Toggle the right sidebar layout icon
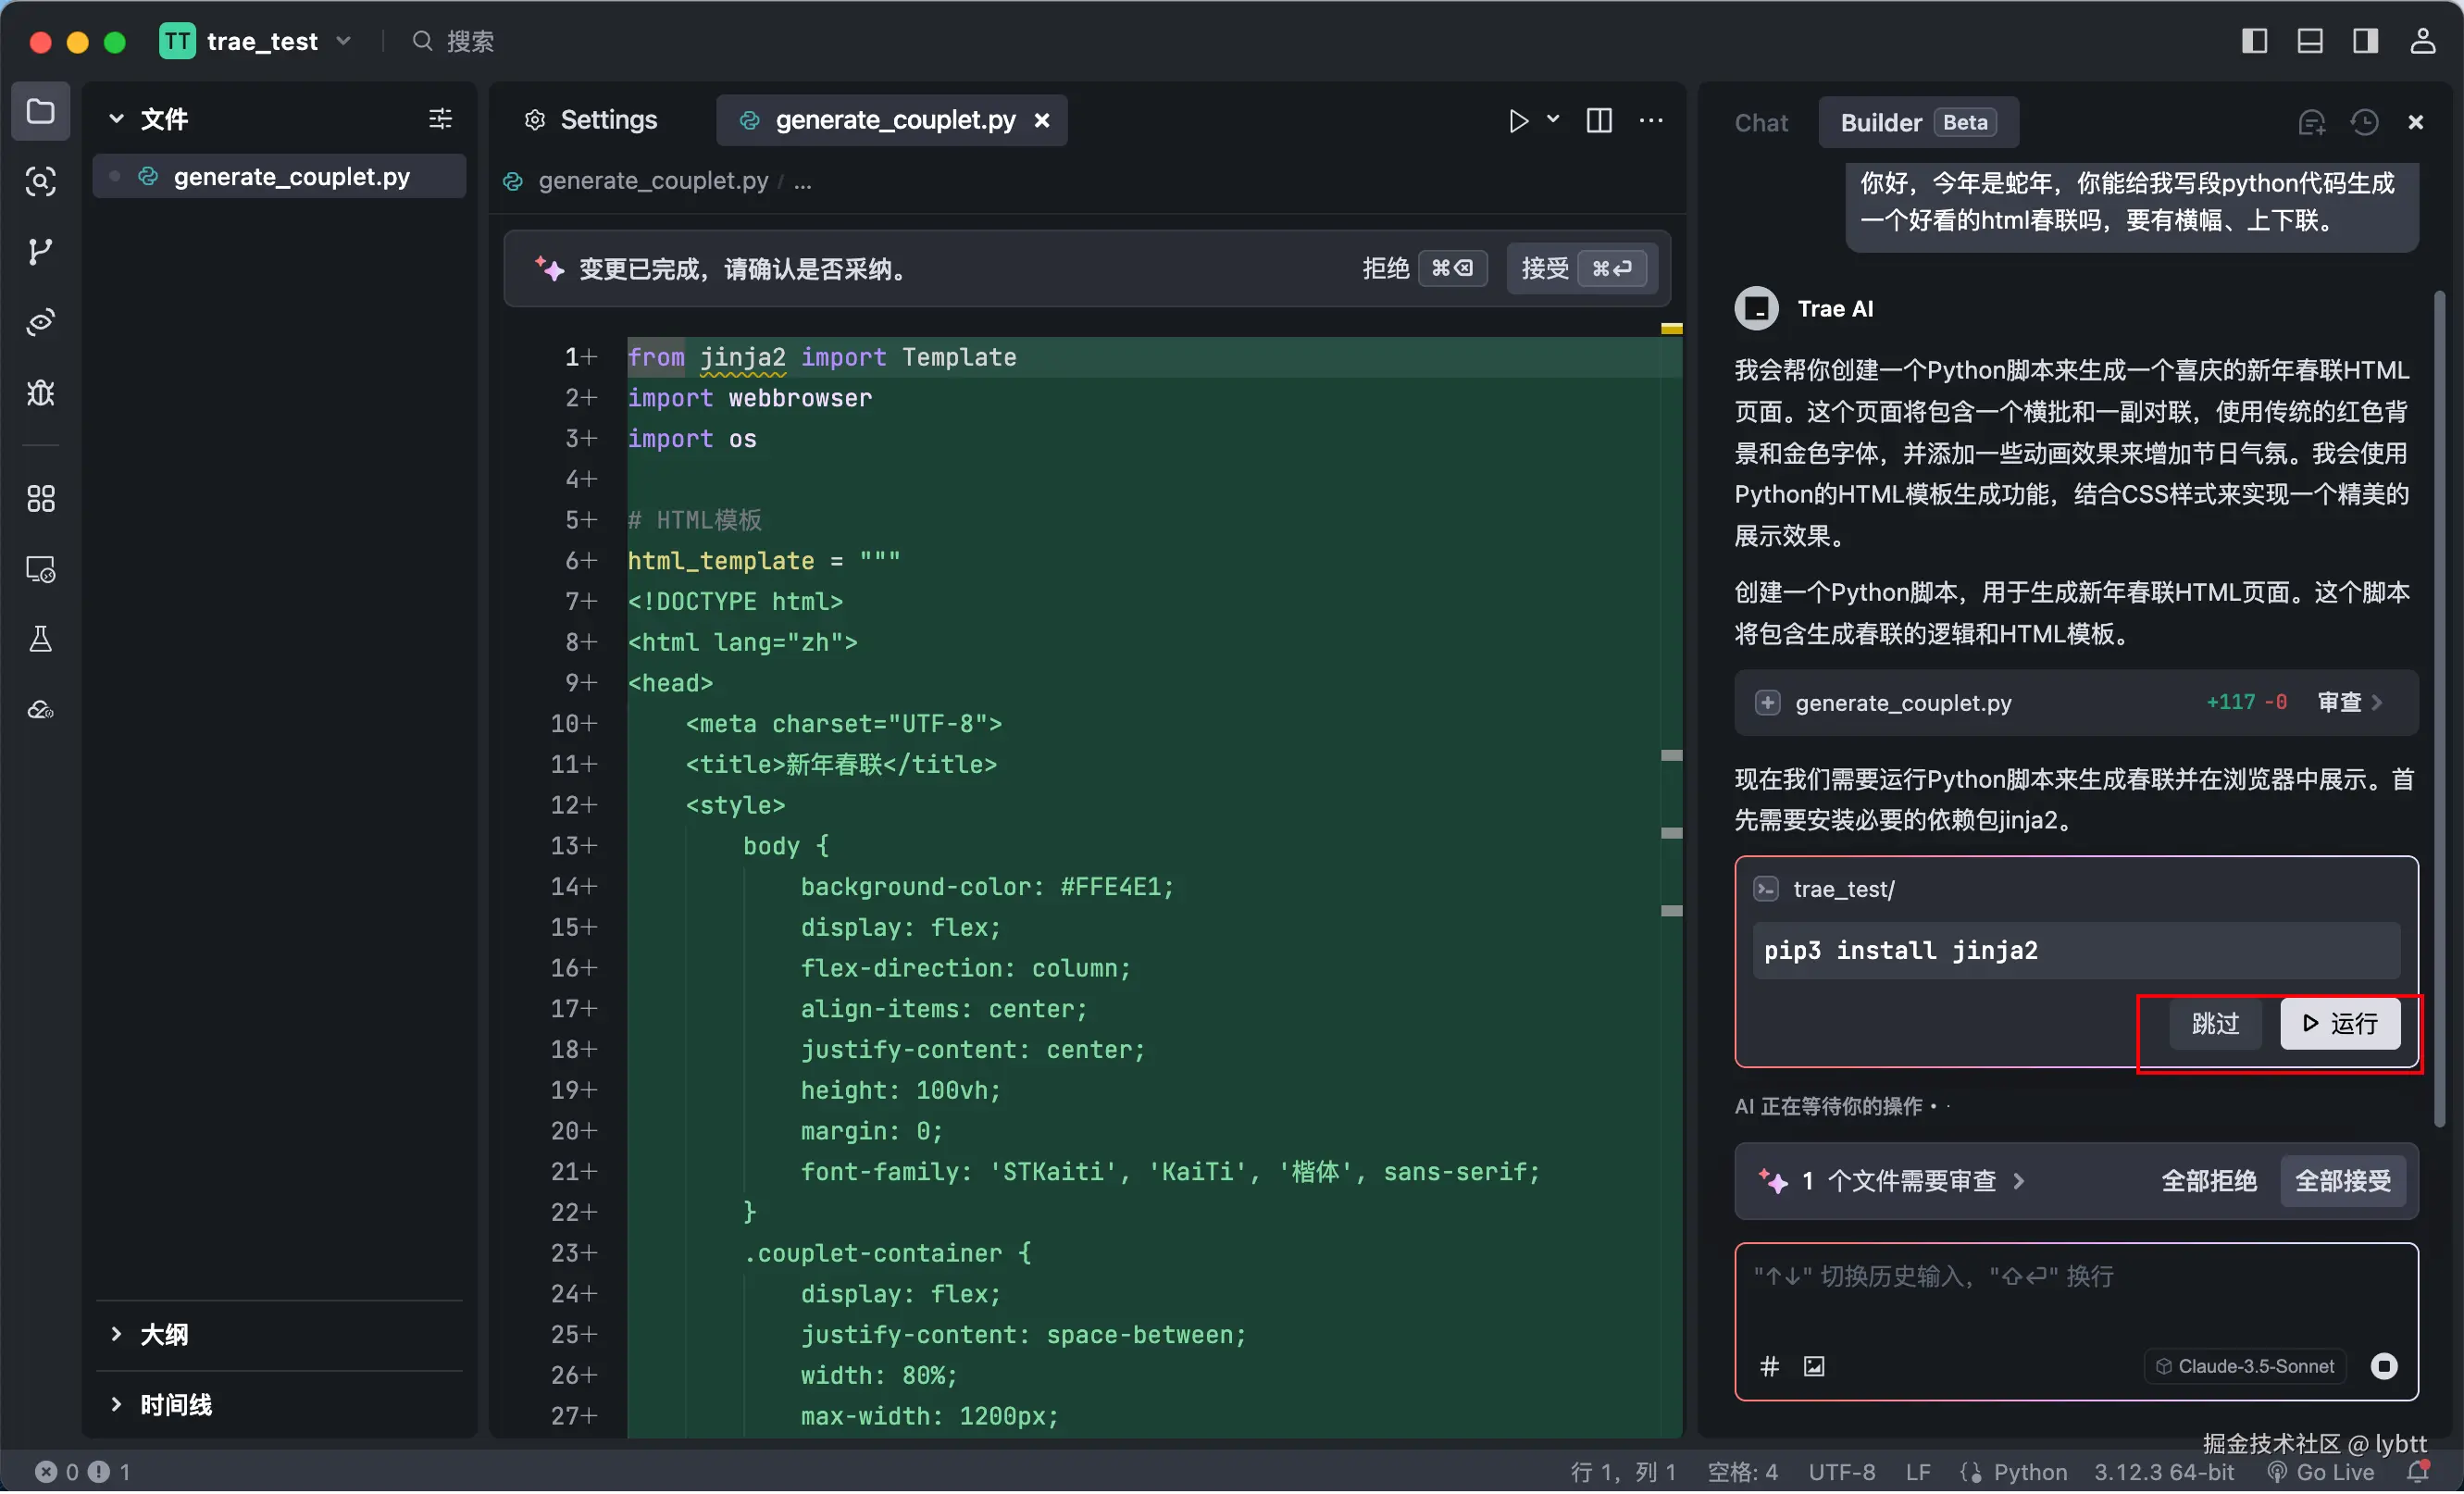 pyautogui.click(x=2365, y=41)
